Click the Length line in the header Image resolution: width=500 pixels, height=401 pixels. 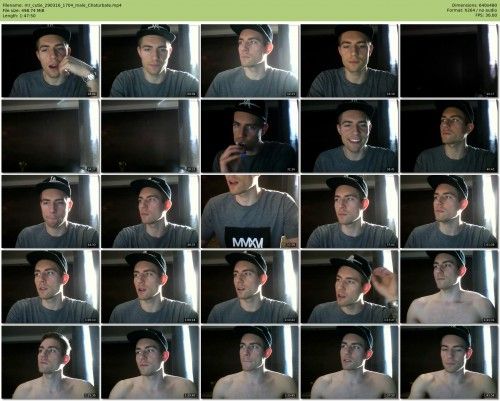point(19,15)
